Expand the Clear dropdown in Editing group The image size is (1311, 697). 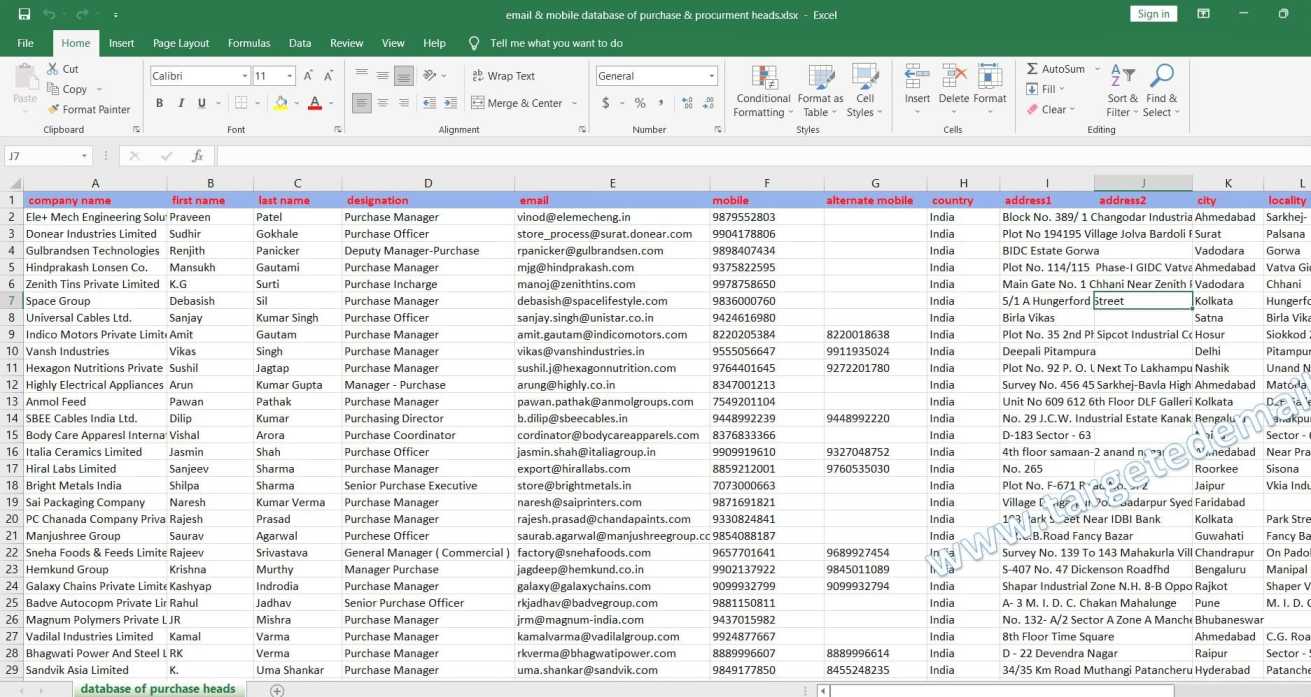click(x=1072, y=110)
